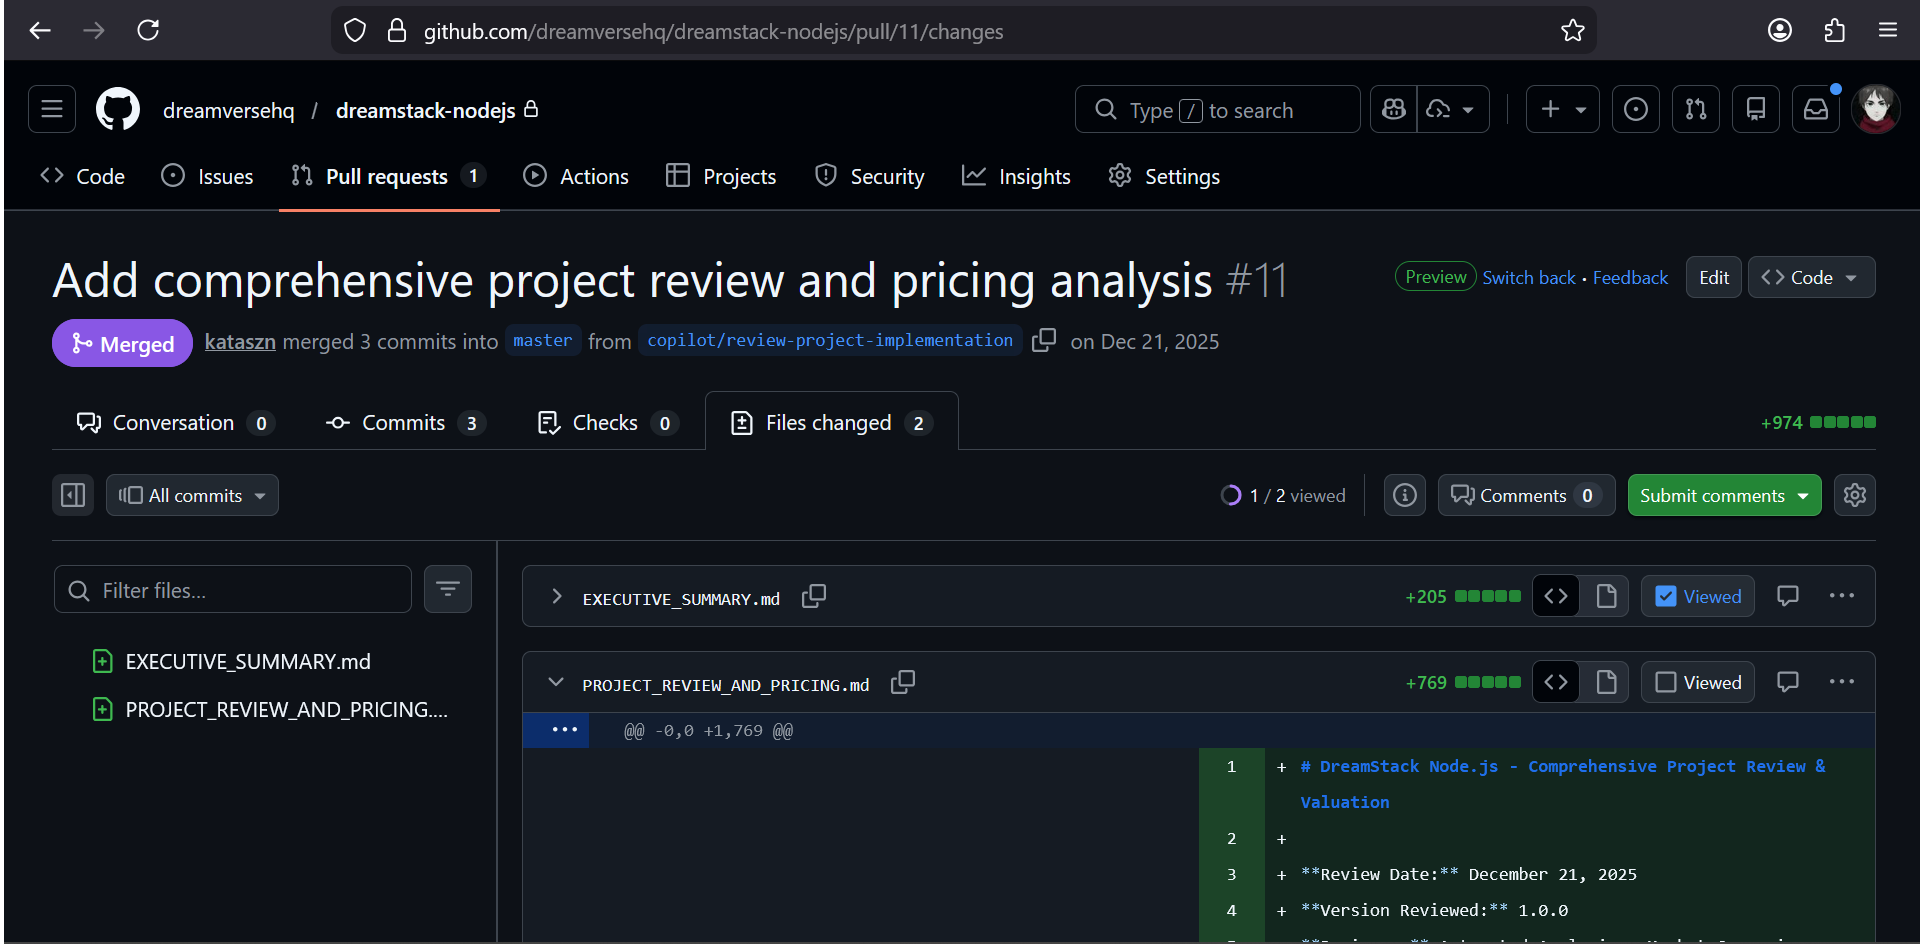Collapse the file tree sidebar panel
Image resolution: width=1920 pixels, height=944 pixels.
73,494
